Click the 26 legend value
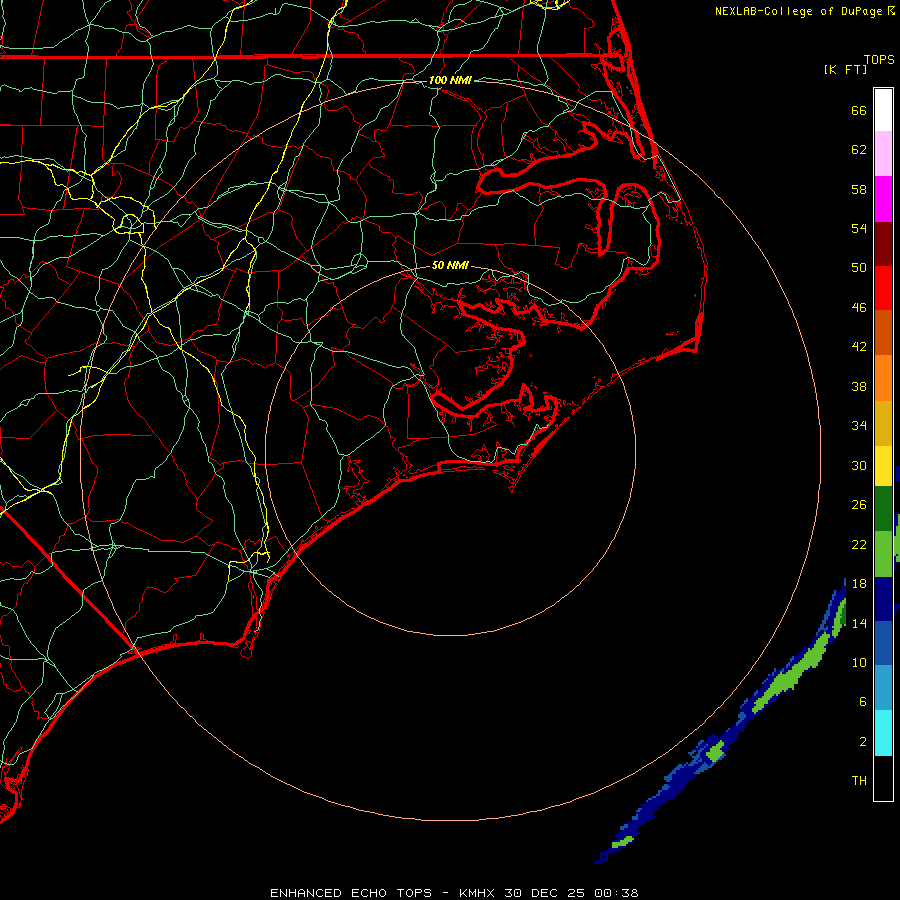The width and height of the screenshot is (900, 900). click(x=859, y=505)
